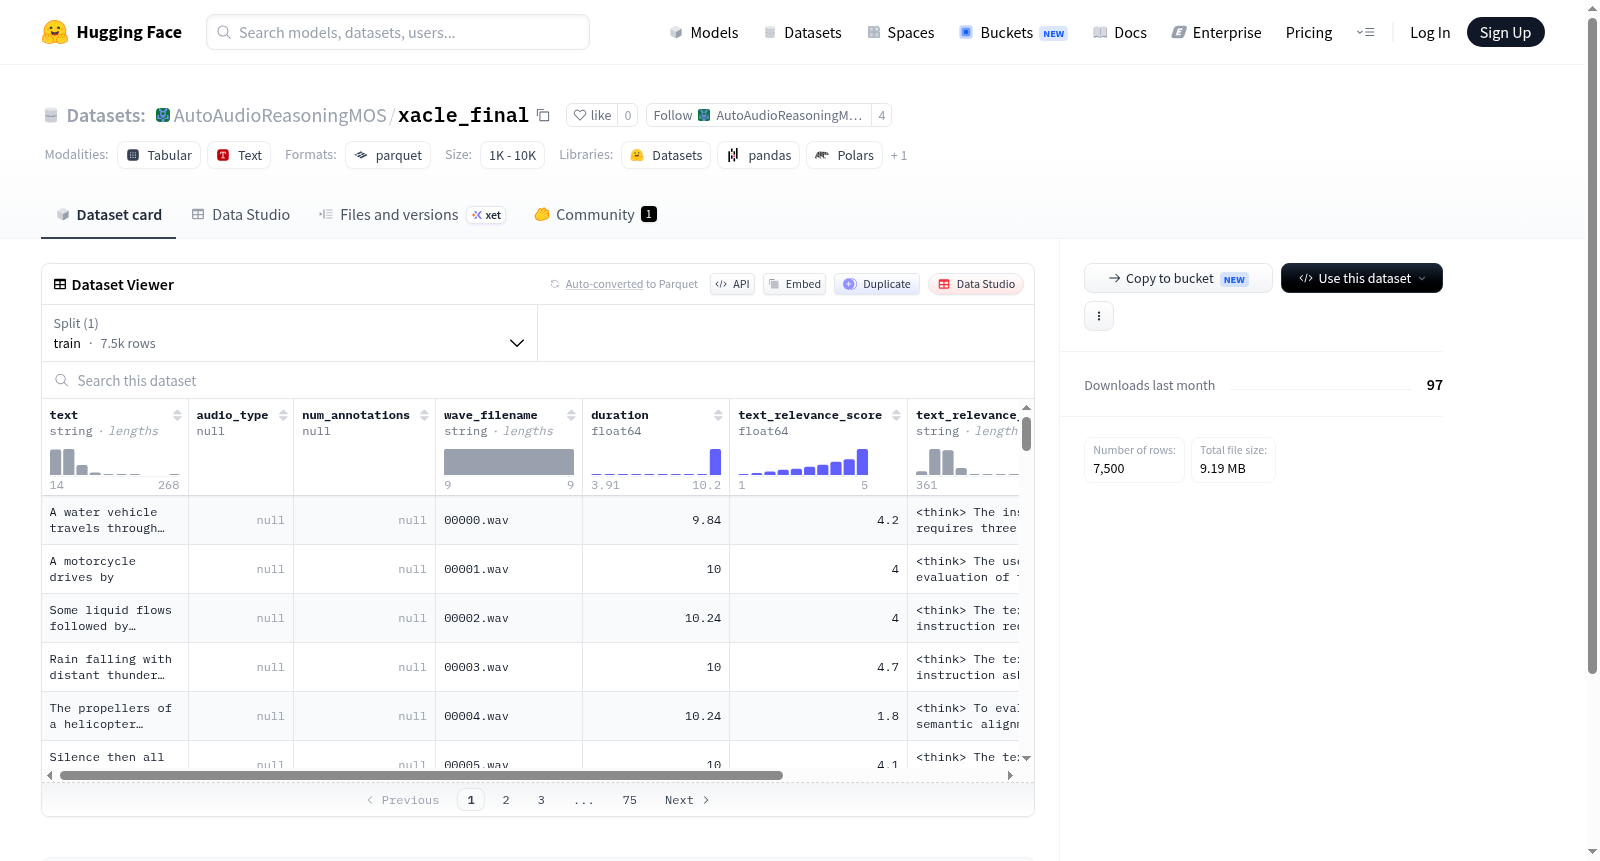Open the API button in Dataset Viewer
The height and width of the screenshot is (861, 1600).
[x=732, y=284]
